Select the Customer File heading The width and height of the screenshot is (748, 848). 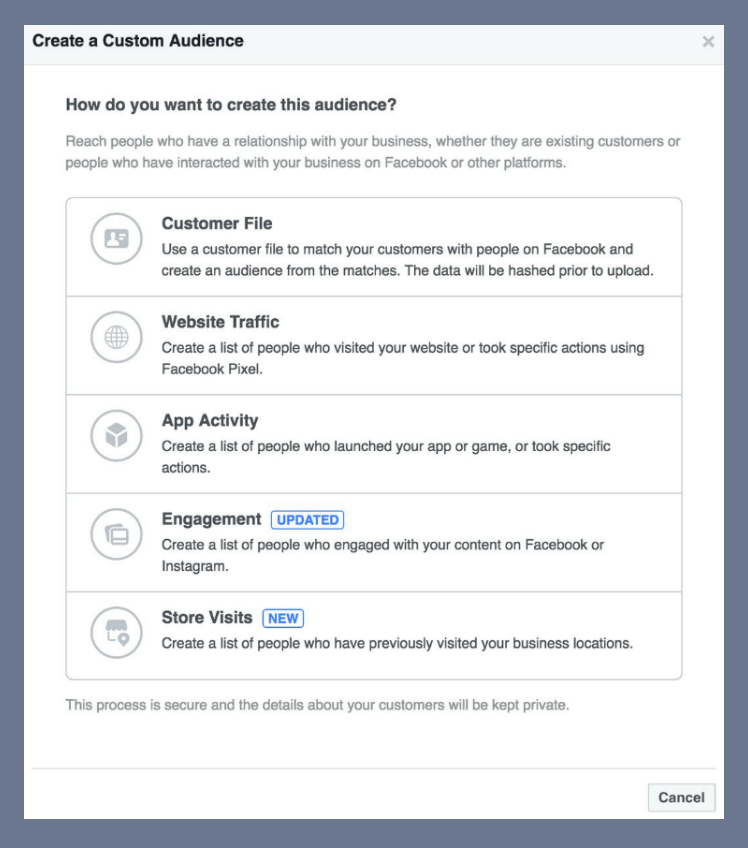click(x=217, y=223)
